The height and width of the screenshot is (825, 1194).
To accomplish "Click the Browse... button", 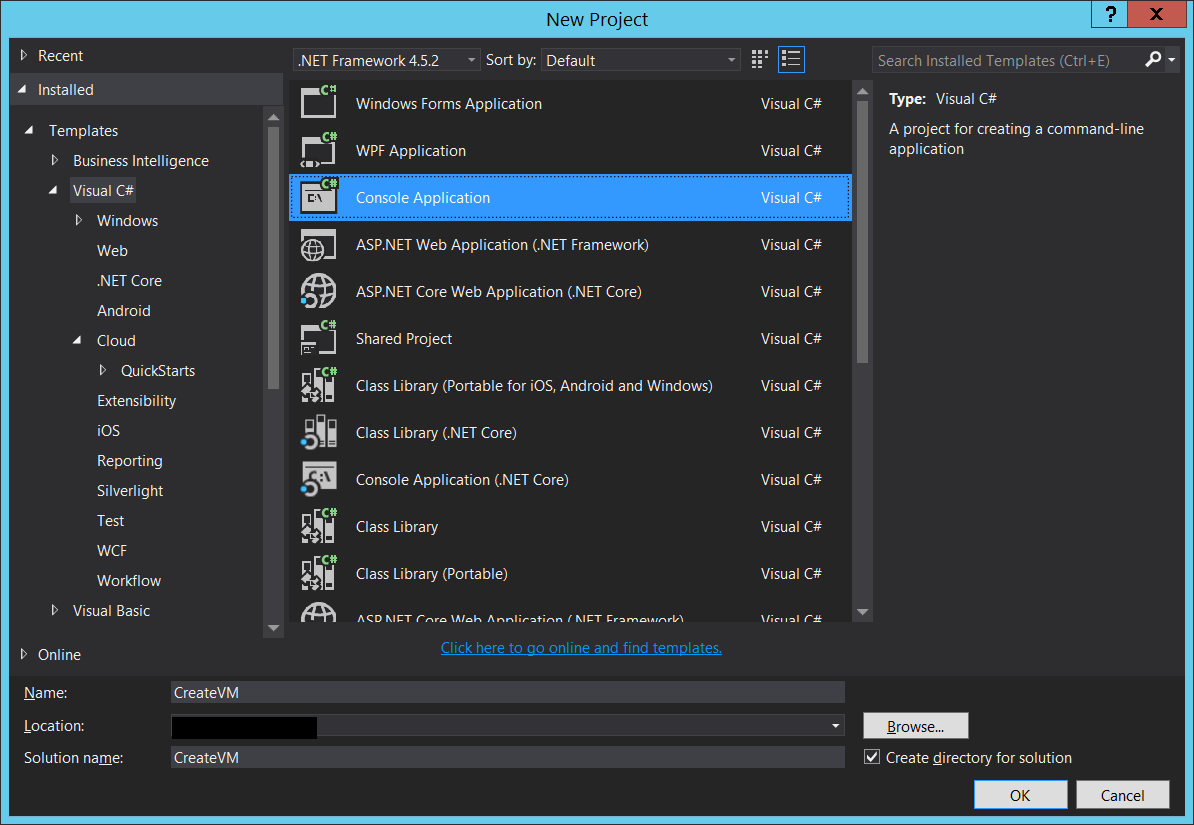I will (915, 726).
